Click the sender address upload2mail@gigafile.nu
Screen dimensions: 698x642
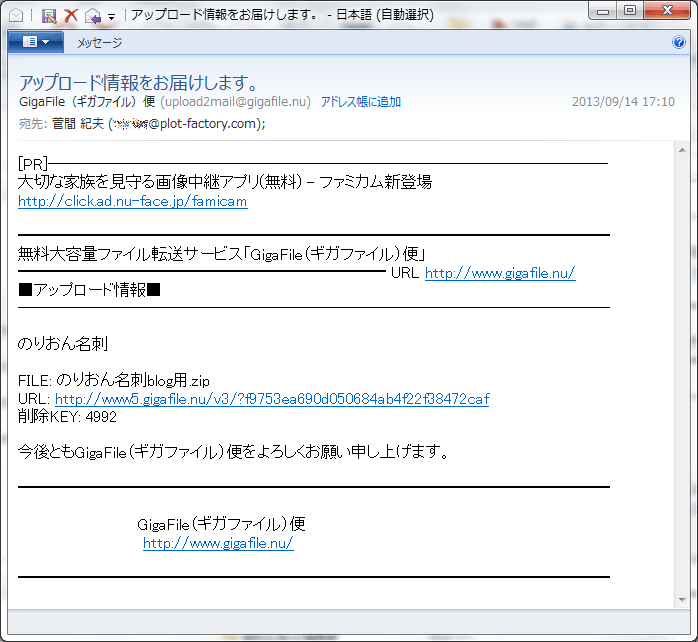(235, 102)
